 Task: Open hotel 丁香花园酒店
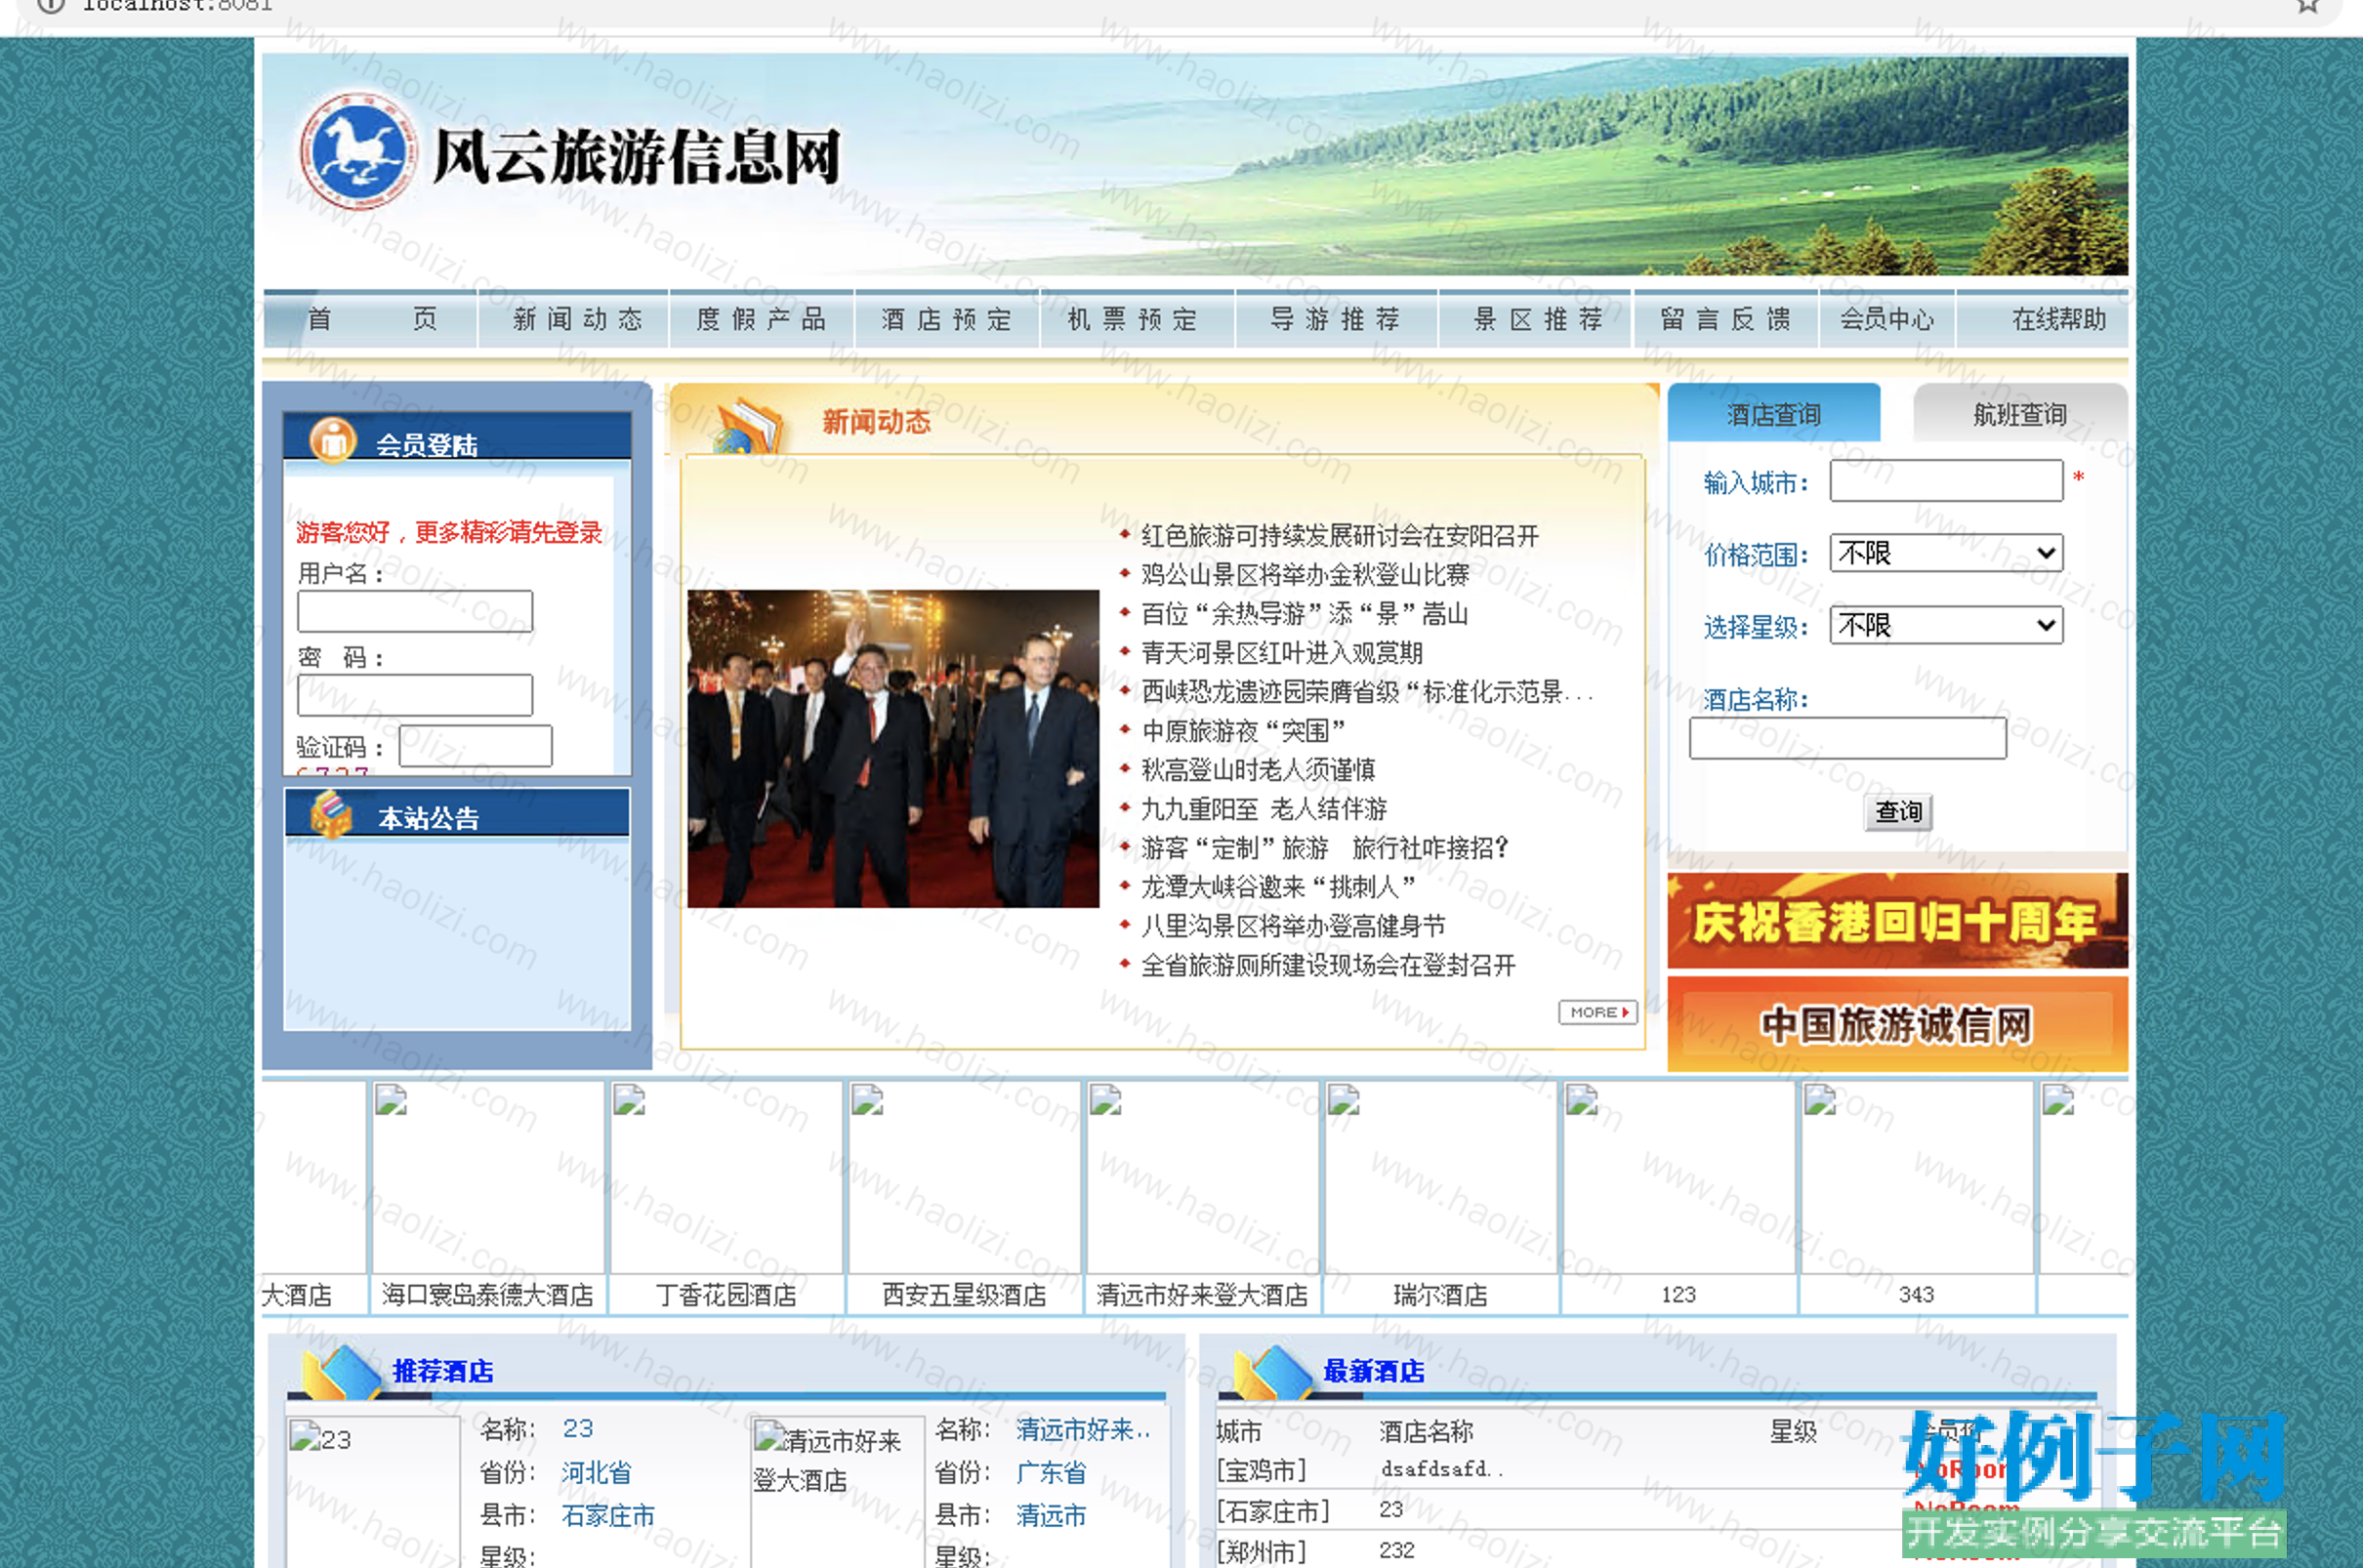point(726,1295)
